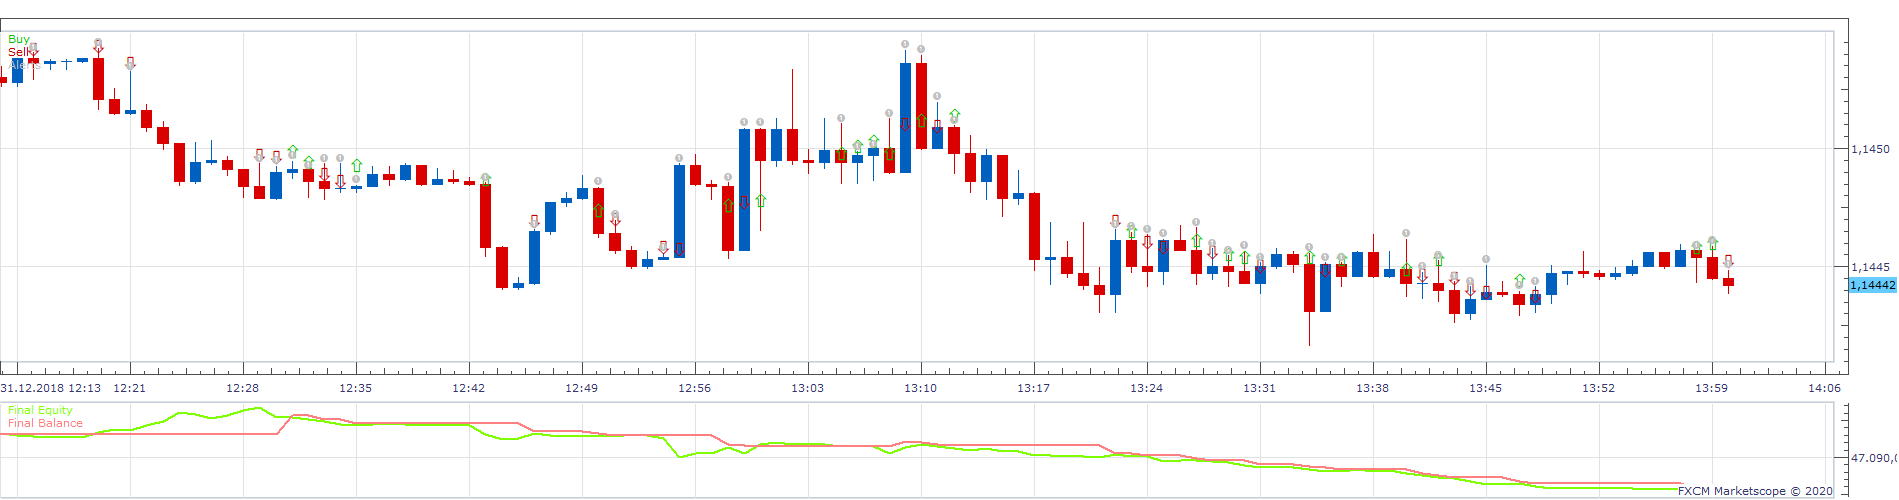Click the 13:17 time axis label
The width and height of the screenshot is (1899, 500).
(1033, 388)
